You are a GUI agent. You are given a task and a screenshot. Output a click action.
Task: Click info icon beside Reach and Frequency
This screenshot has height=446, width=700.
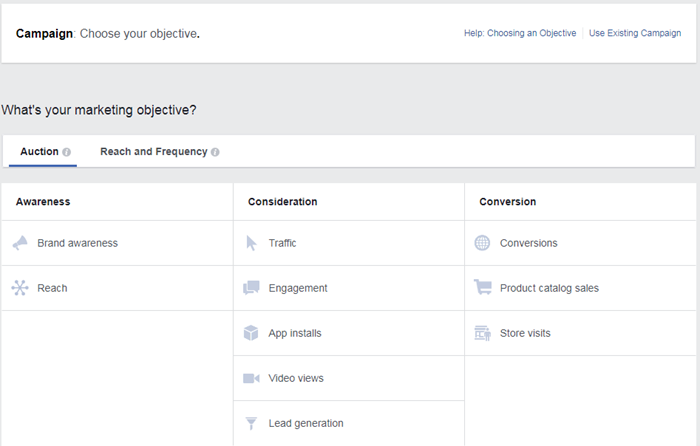pyautogui.click(x=215, y=152)
